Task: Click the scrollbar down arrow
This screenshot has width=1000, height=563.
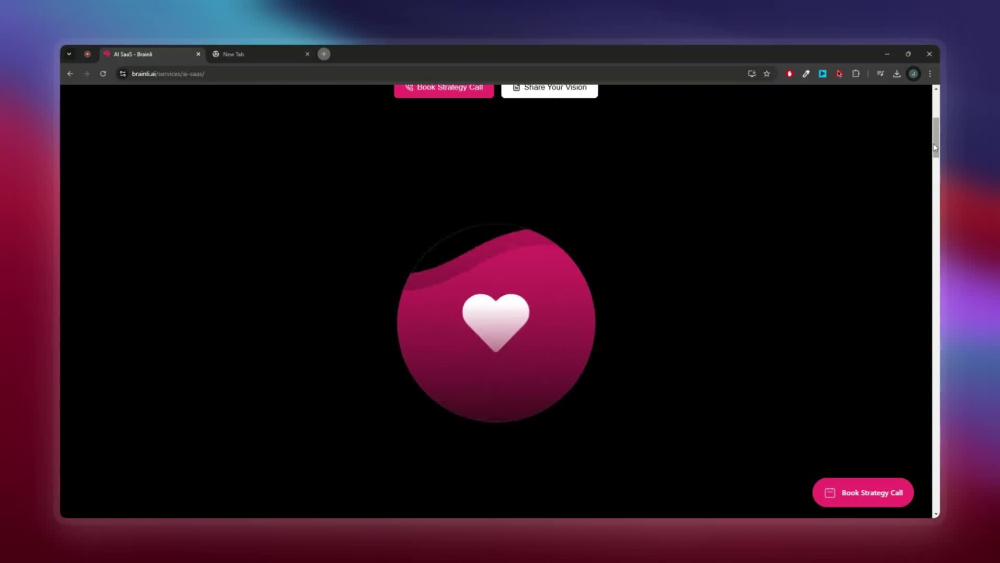Action: (x=936, y=514)
